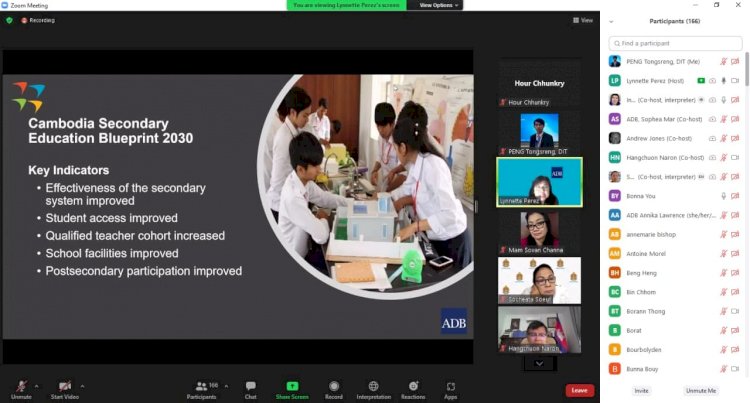
Task: Focus the Find a participant search box
Action: [675, 43]
